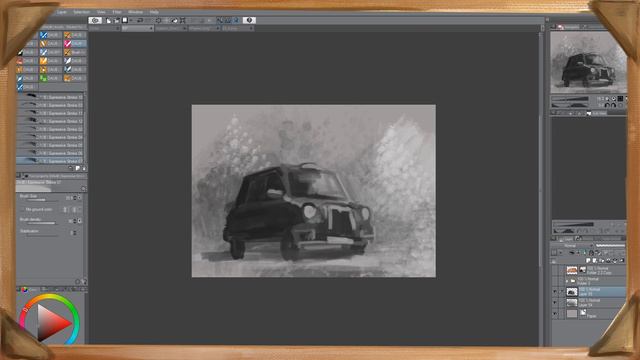The image size is (640, 360).
Task: Click the Navigator preview thumbnail of the taxi
Action: coord(588,62)
